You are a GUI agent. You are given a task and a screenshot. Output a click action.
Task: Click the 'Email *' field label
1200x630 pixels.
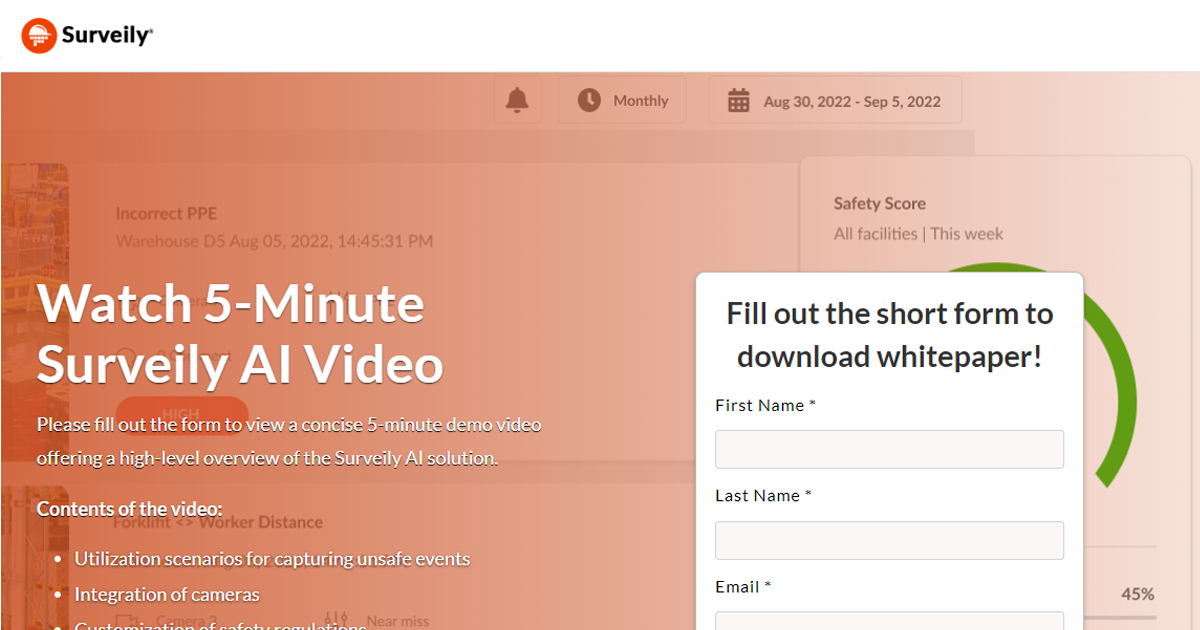(x=743, y=587)
